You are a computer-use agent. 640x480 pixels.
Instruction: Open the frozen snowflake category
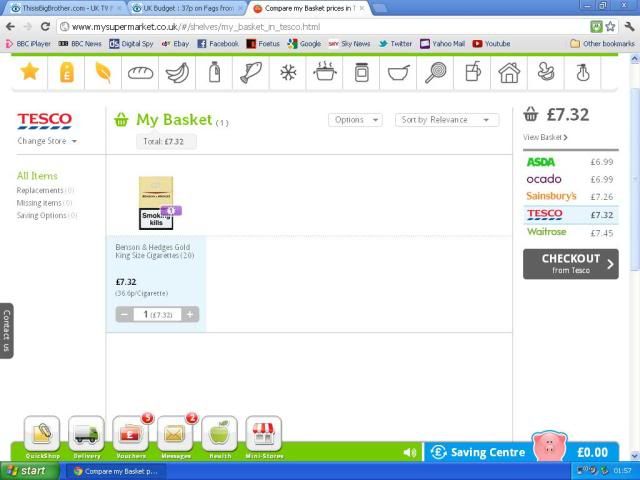tap(288, 73)
